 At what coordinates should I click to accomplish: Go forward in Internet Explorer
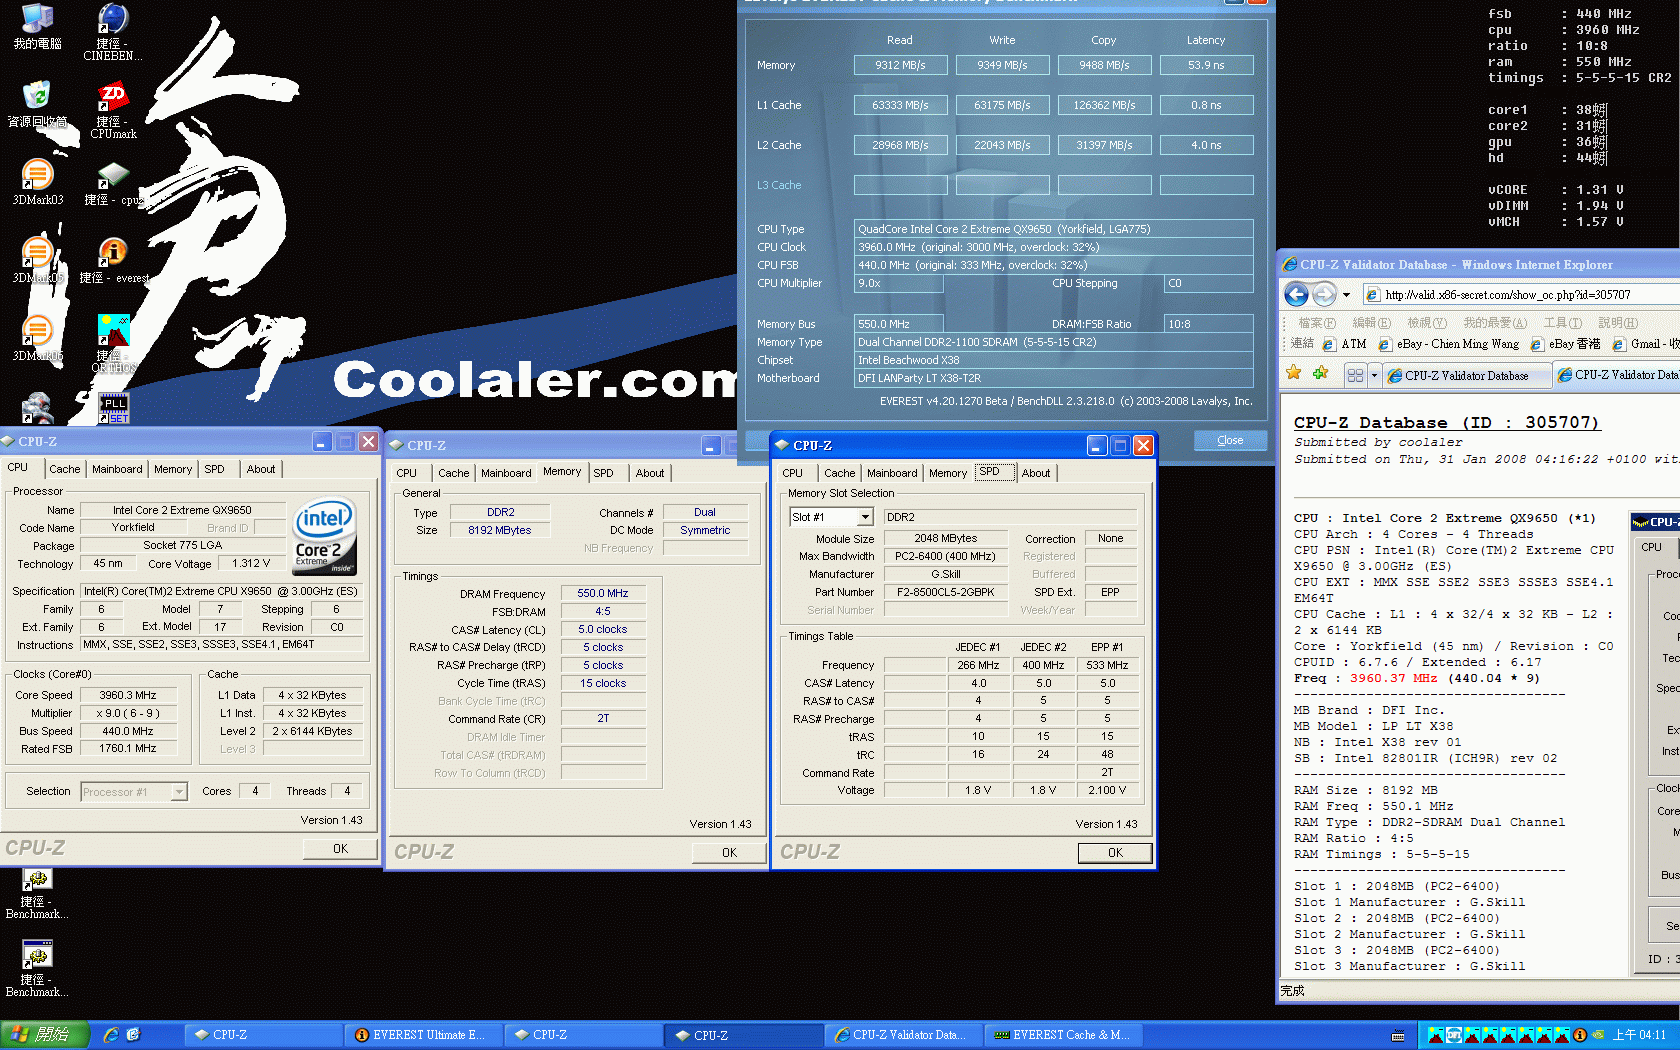coord(1324,294)
